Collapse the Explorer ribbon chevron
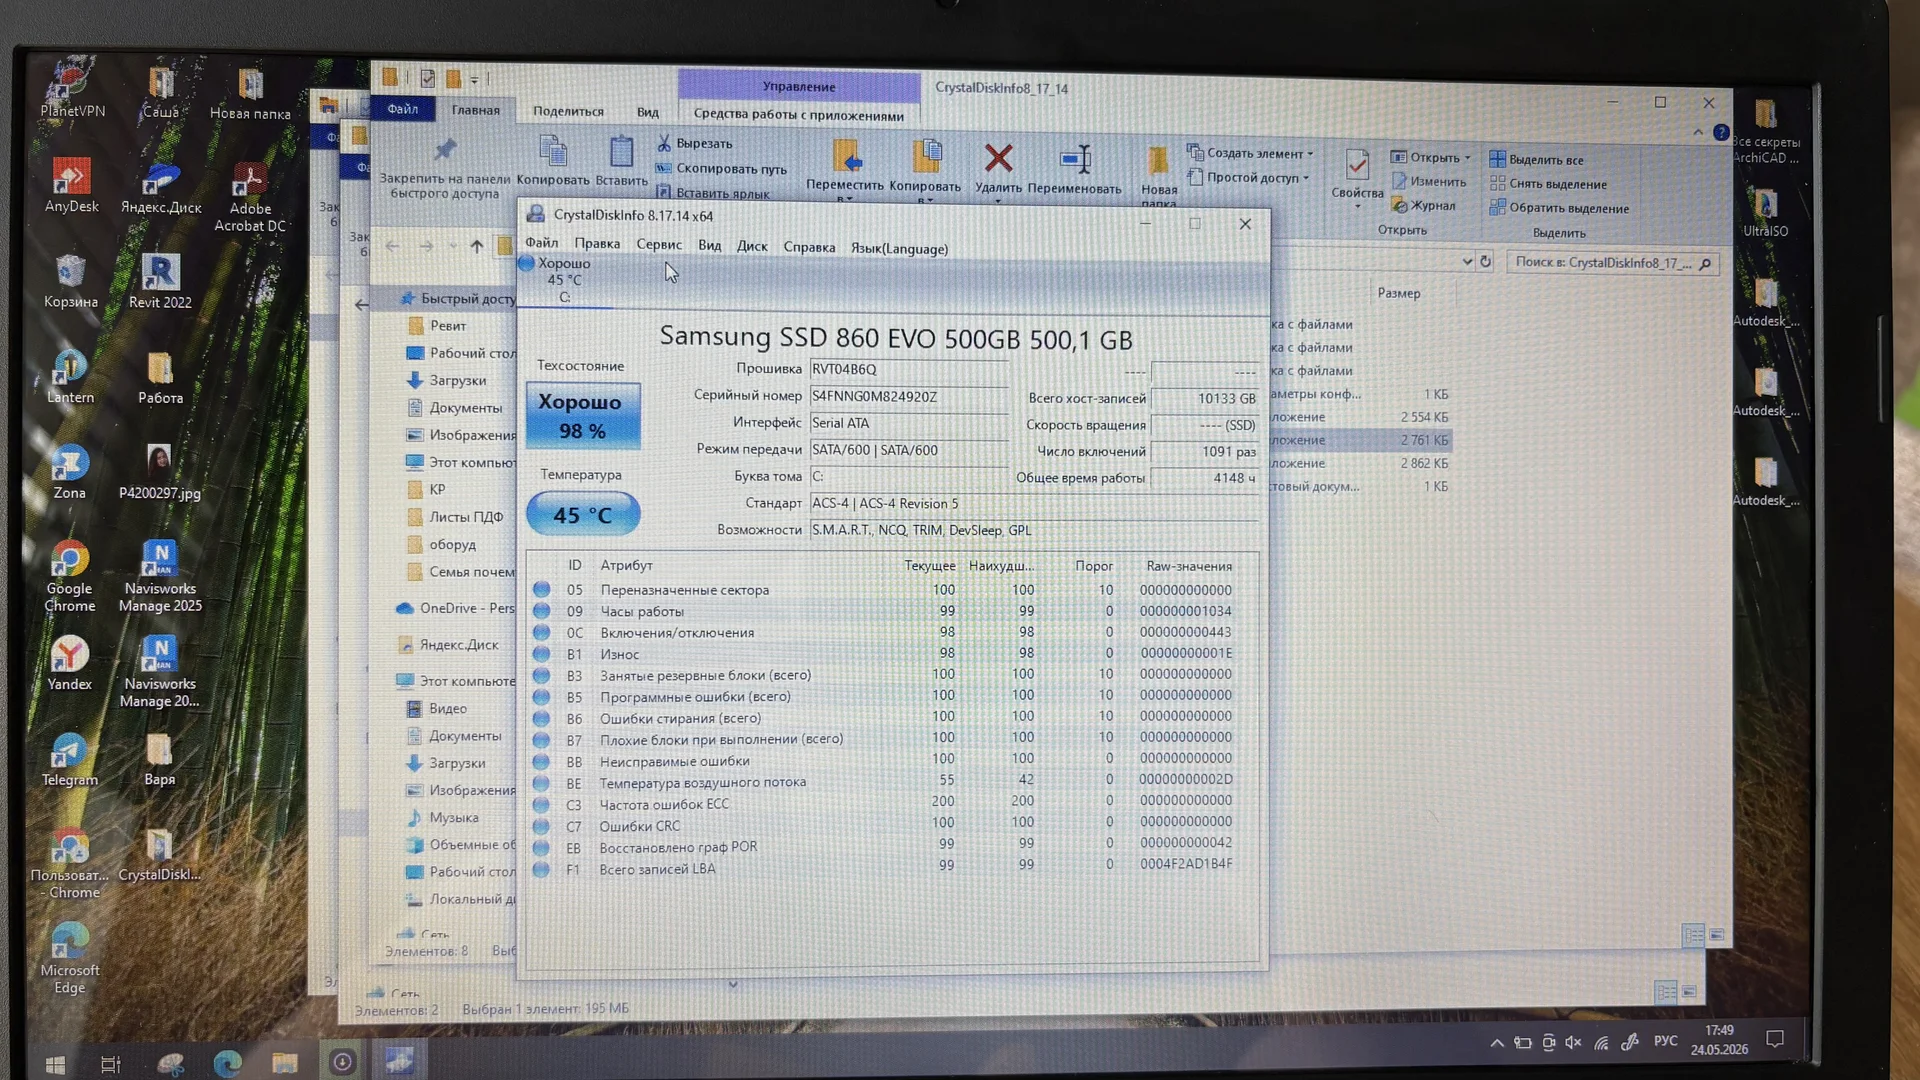Image resolution: width=1920 pixels, height=1080 pixels. click(1698, 132)
